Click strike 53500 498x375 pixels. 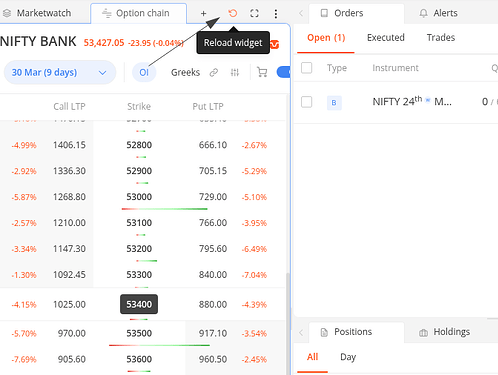coord(139,333)
